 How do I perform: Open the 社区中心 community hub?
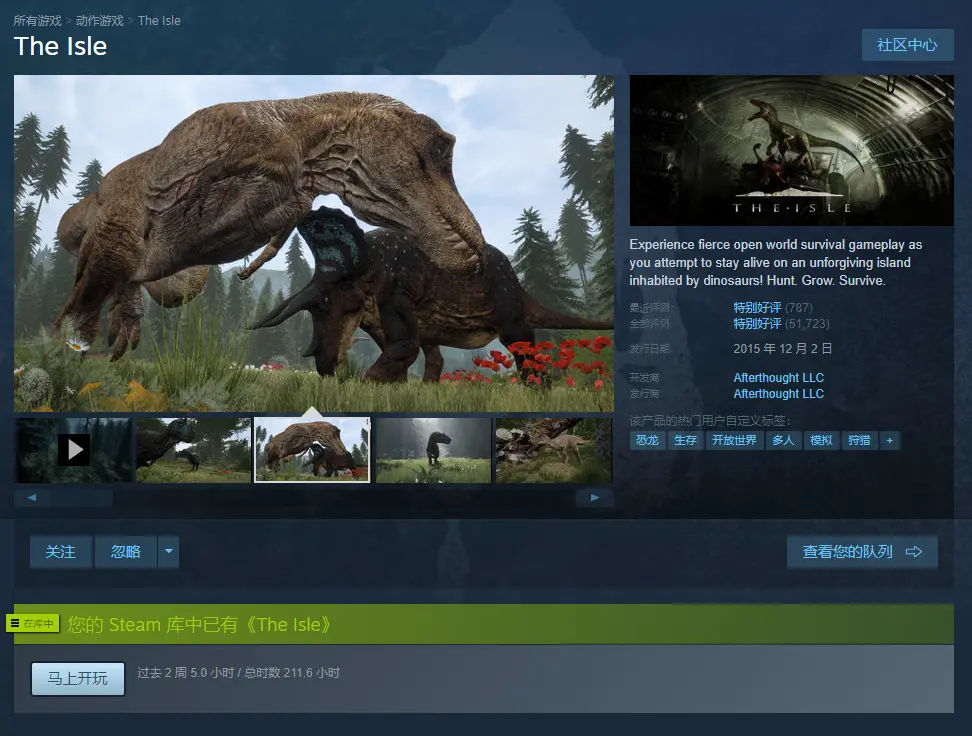[x=907, y=45]
